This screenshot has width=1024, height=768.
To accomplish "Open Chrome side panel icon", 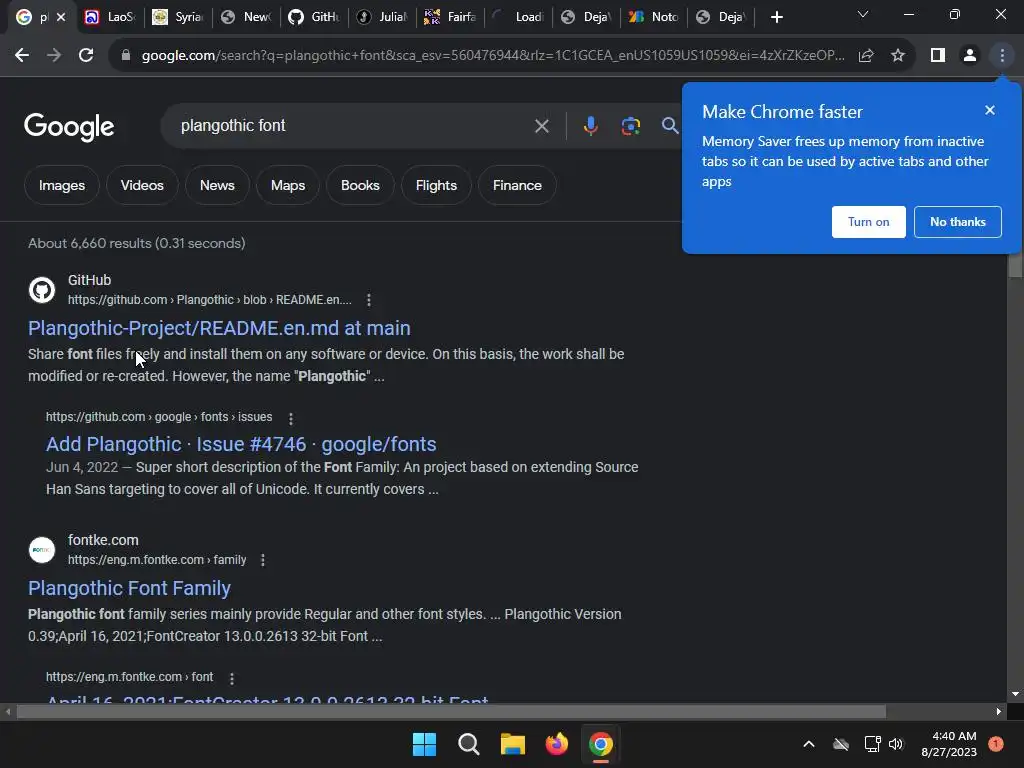I will click(938, 56).
